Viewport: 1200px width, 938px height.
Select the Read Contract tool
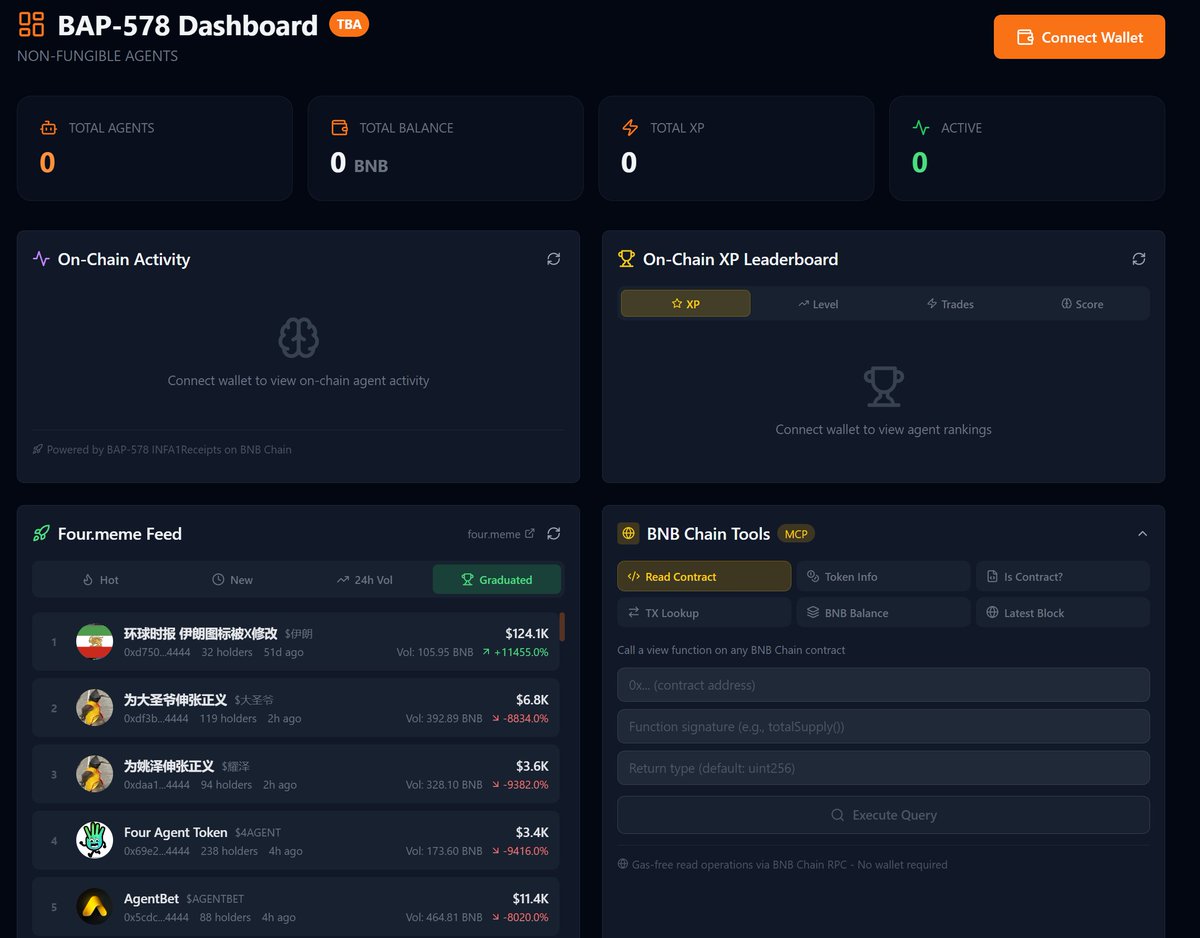click(703, 576)
